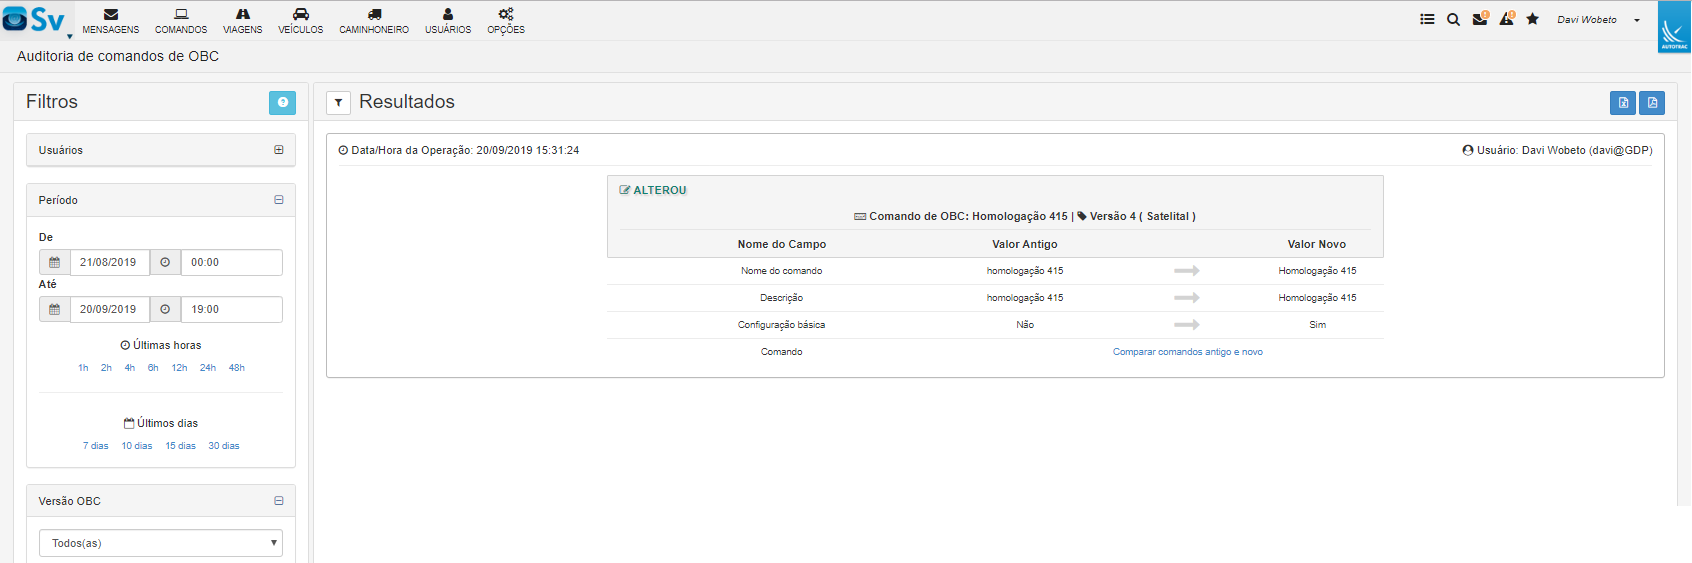
Task: Open the Usuários menu
Action: click(448, 21)
